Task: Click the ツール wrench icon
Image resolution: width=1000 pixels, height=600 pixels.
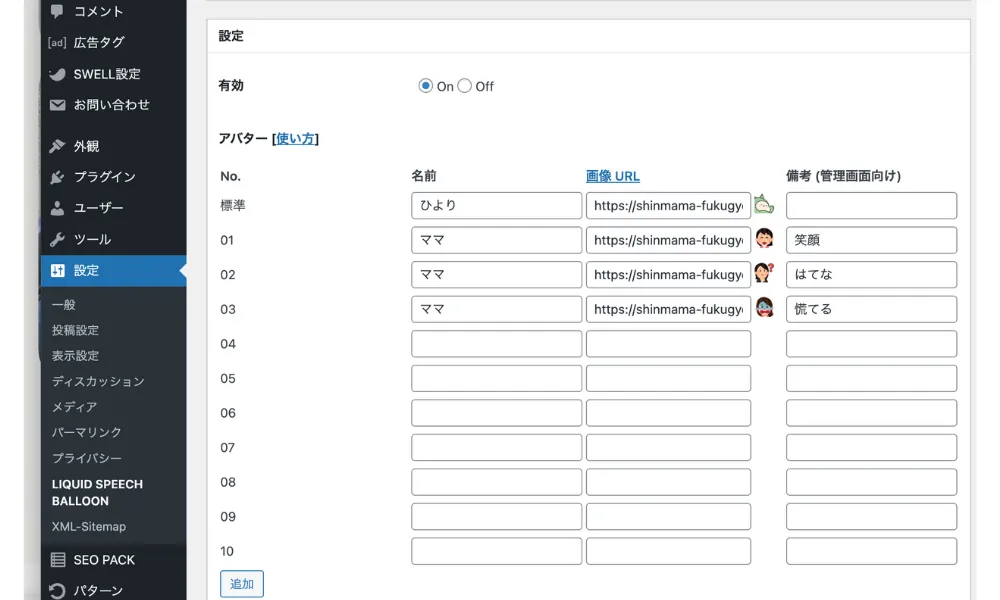Action: pyautogui.click(x=58, y=239)
